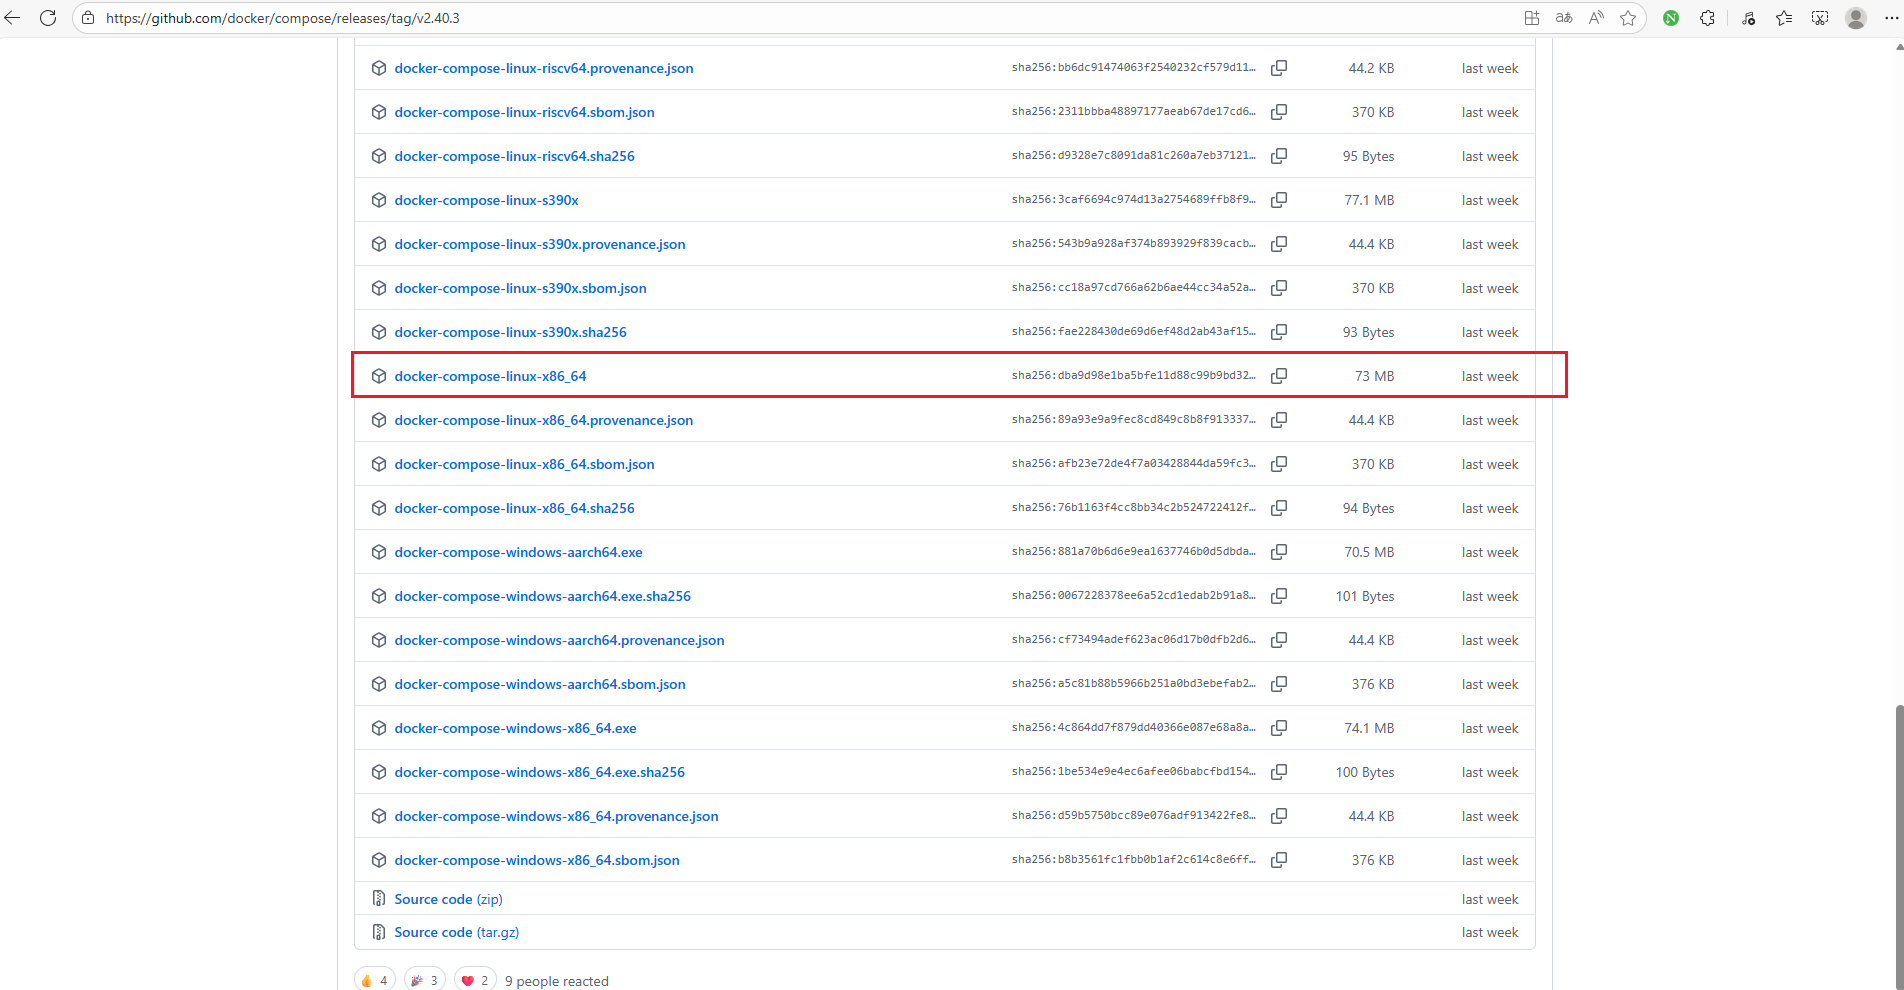Copy sha256 for docker-compose-linux-x86_64.sha256

[x=1279, y=508]
